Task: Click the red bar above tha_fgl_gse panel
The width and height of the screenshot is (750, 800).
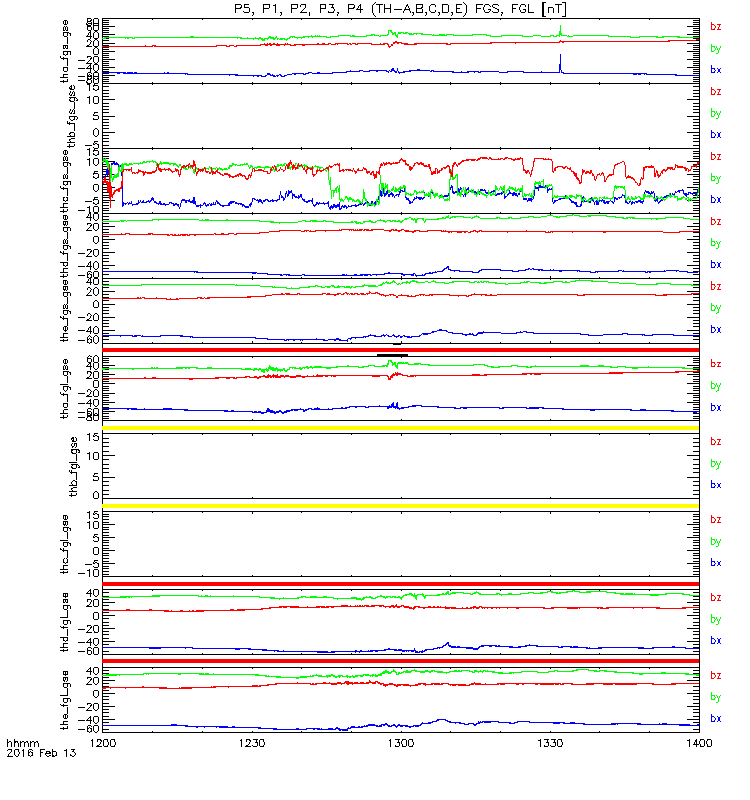Action: (x=401, y=350)
